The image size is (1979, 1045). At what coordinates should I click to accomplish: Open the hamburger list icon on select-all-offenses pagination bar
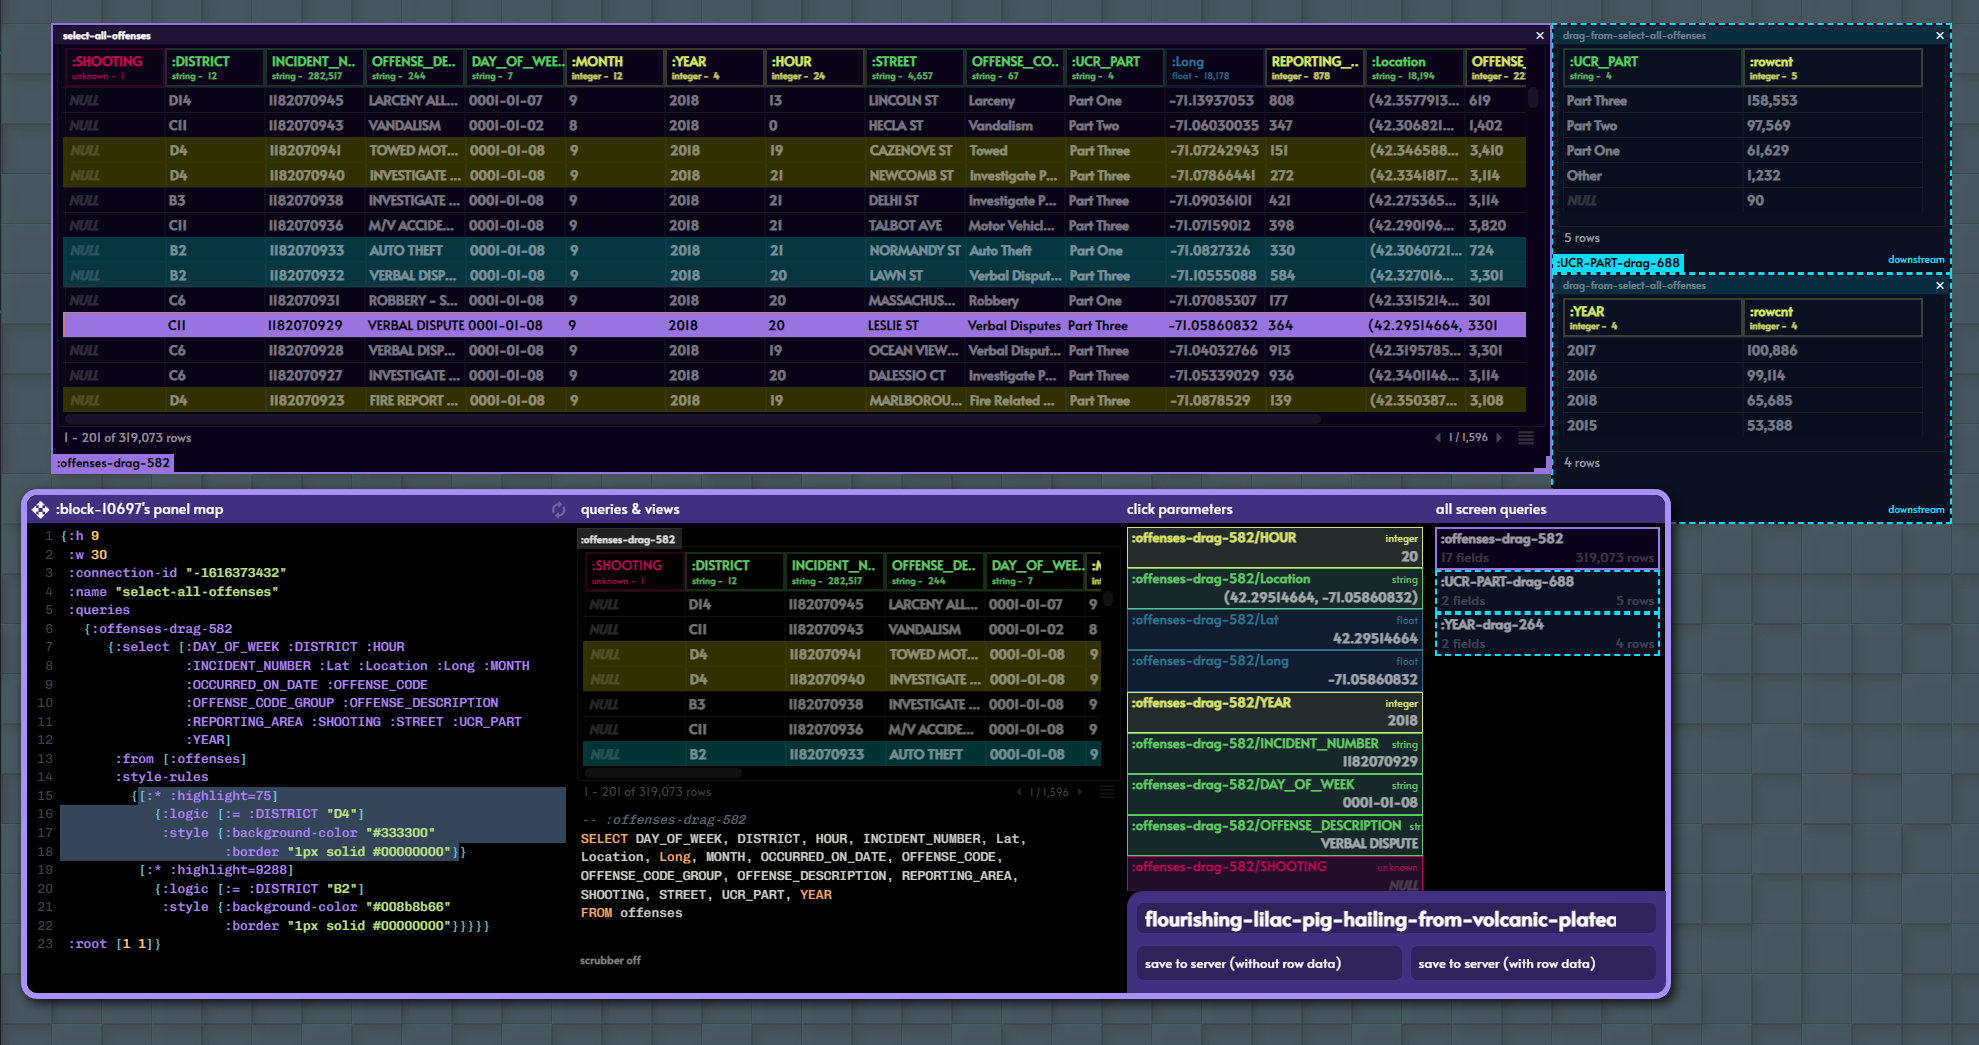point(1525,437)
